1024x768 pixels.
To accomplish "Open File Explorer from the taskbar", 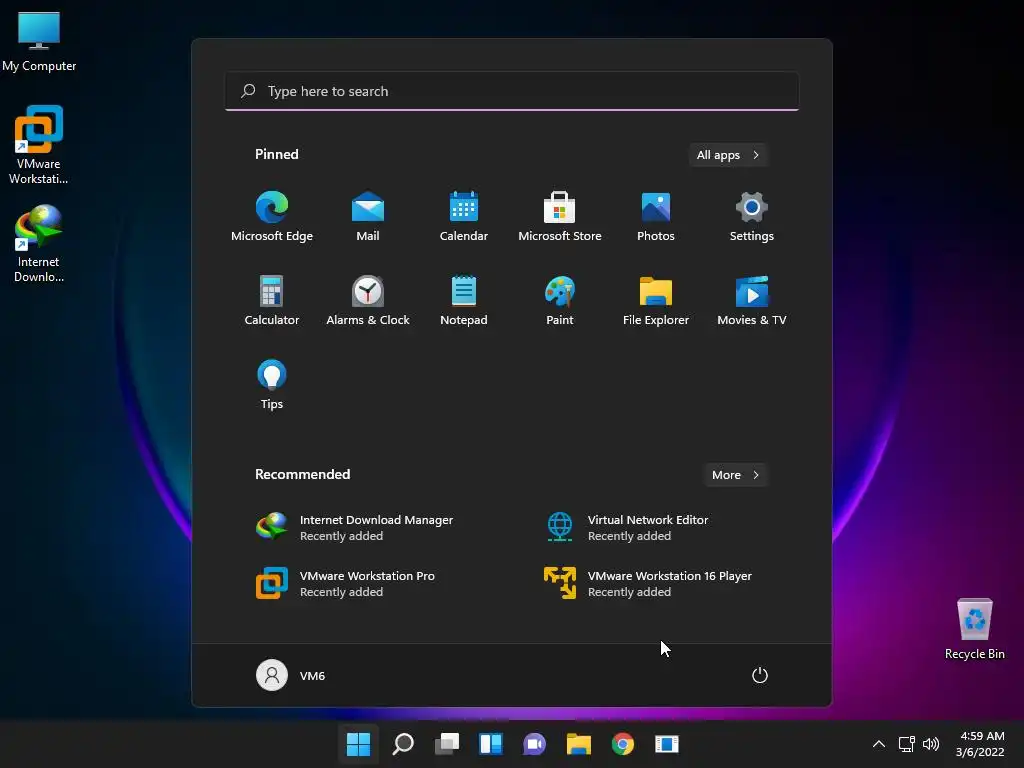I will (x=579, y=744).
